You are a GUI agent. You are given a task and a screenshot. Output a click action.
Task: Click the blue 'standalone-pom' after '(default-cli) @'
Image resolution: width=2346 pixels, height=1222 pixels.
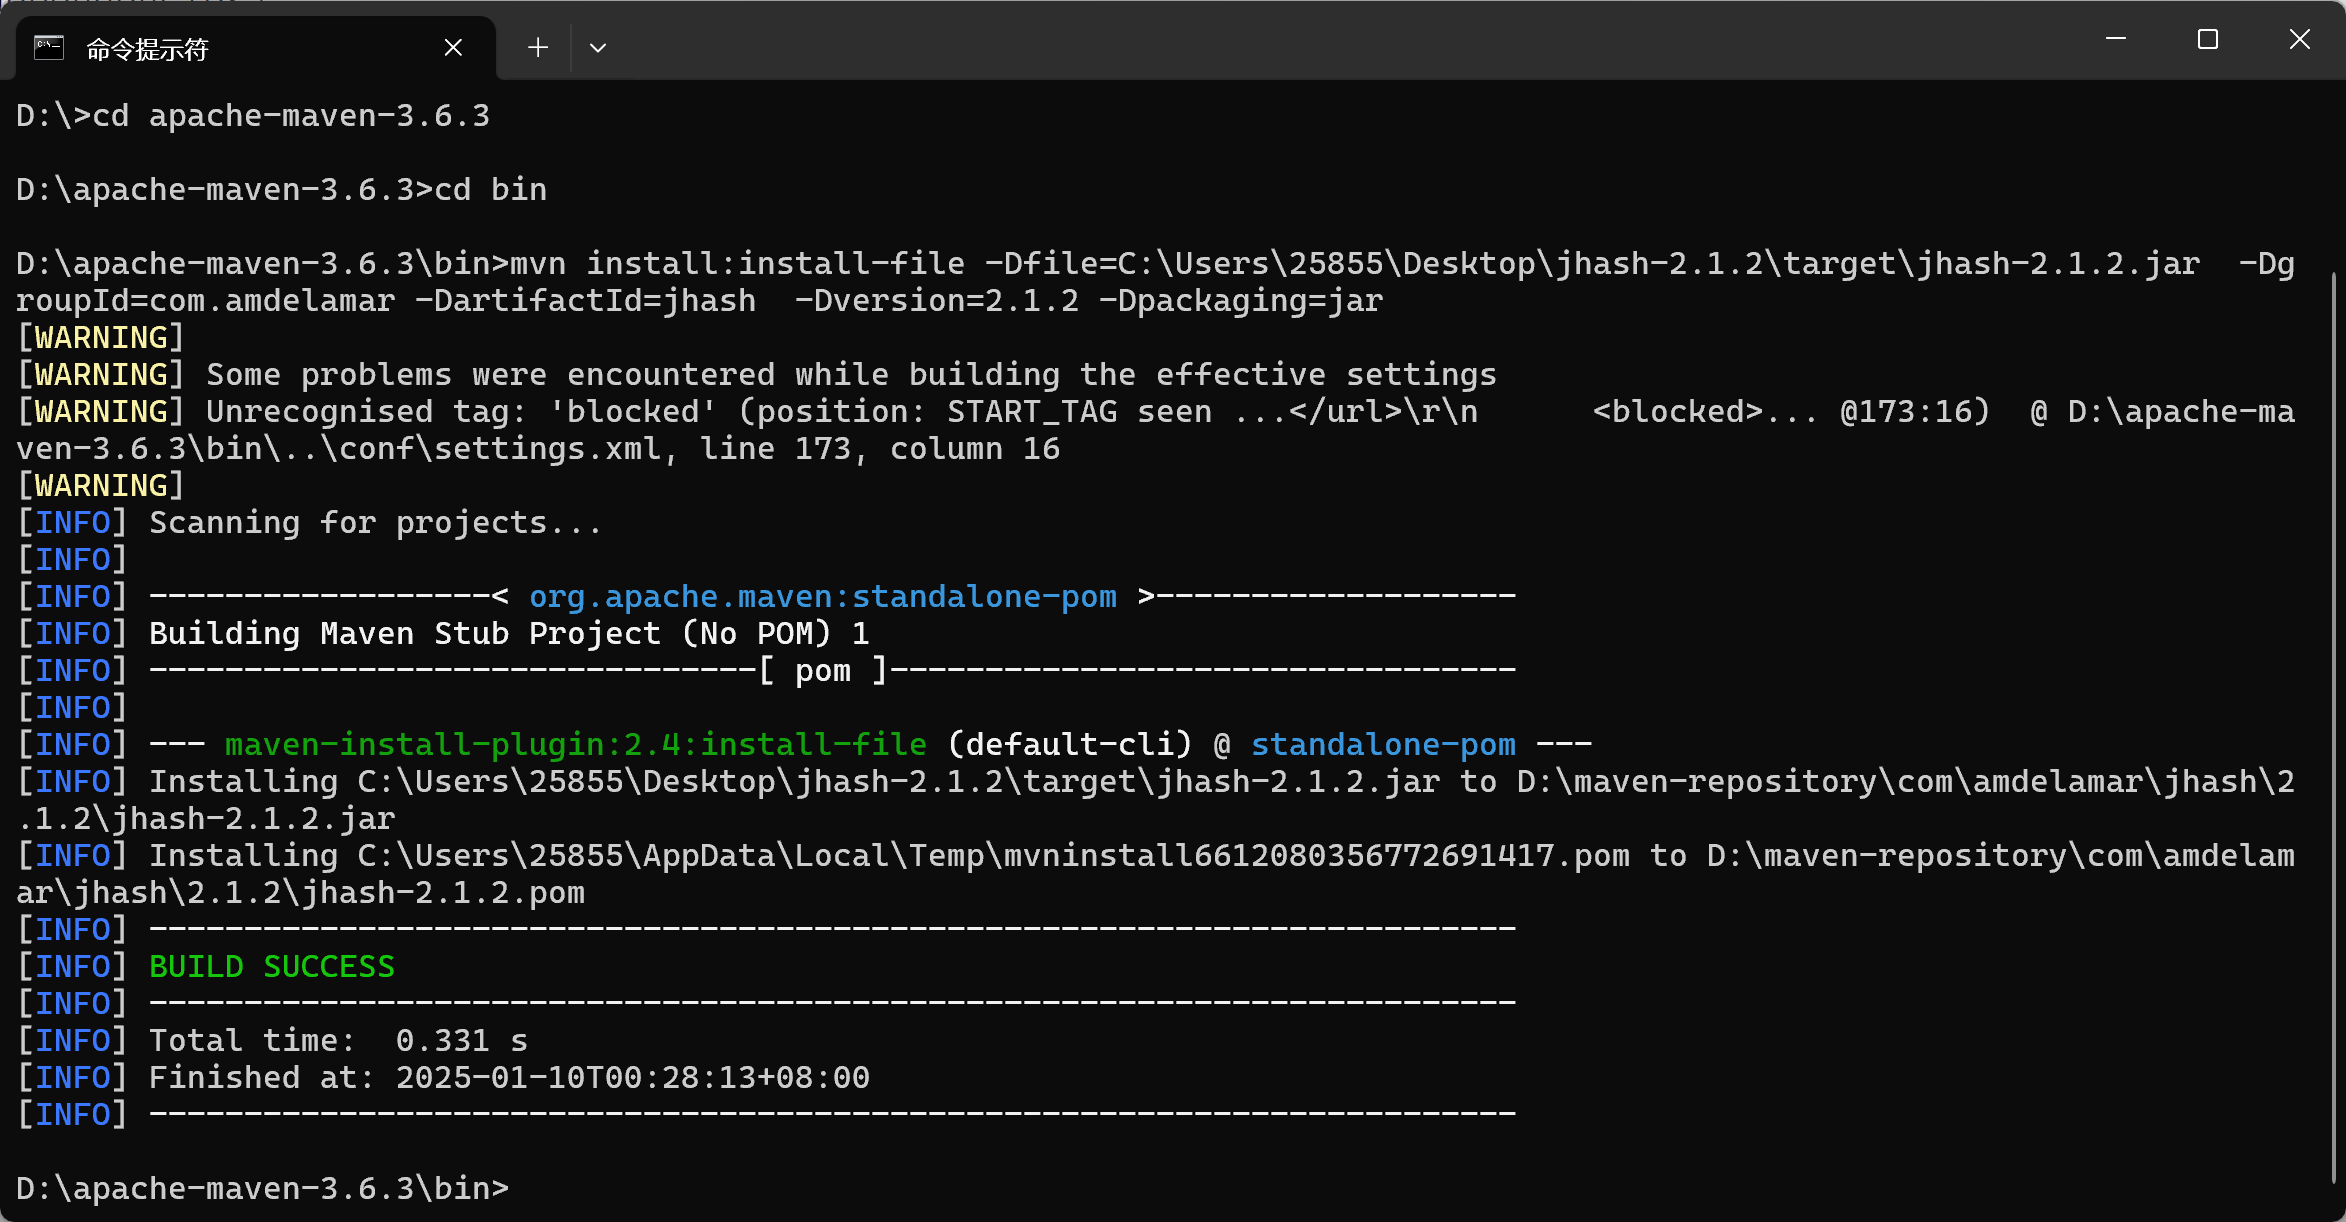(1384, 745)
